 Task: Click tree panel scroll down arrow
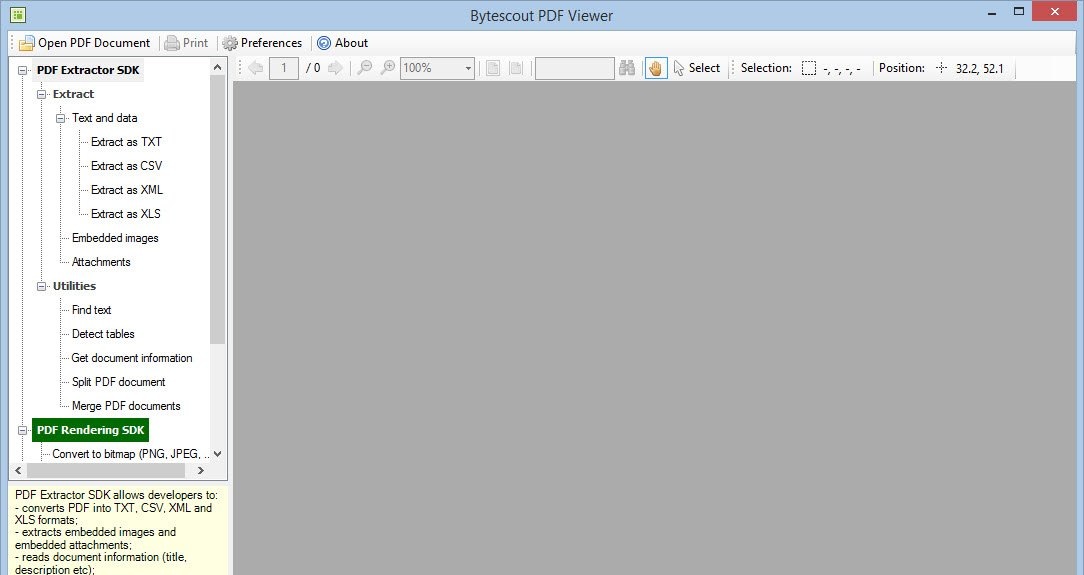pyautogui.click(x=218, y=454)
